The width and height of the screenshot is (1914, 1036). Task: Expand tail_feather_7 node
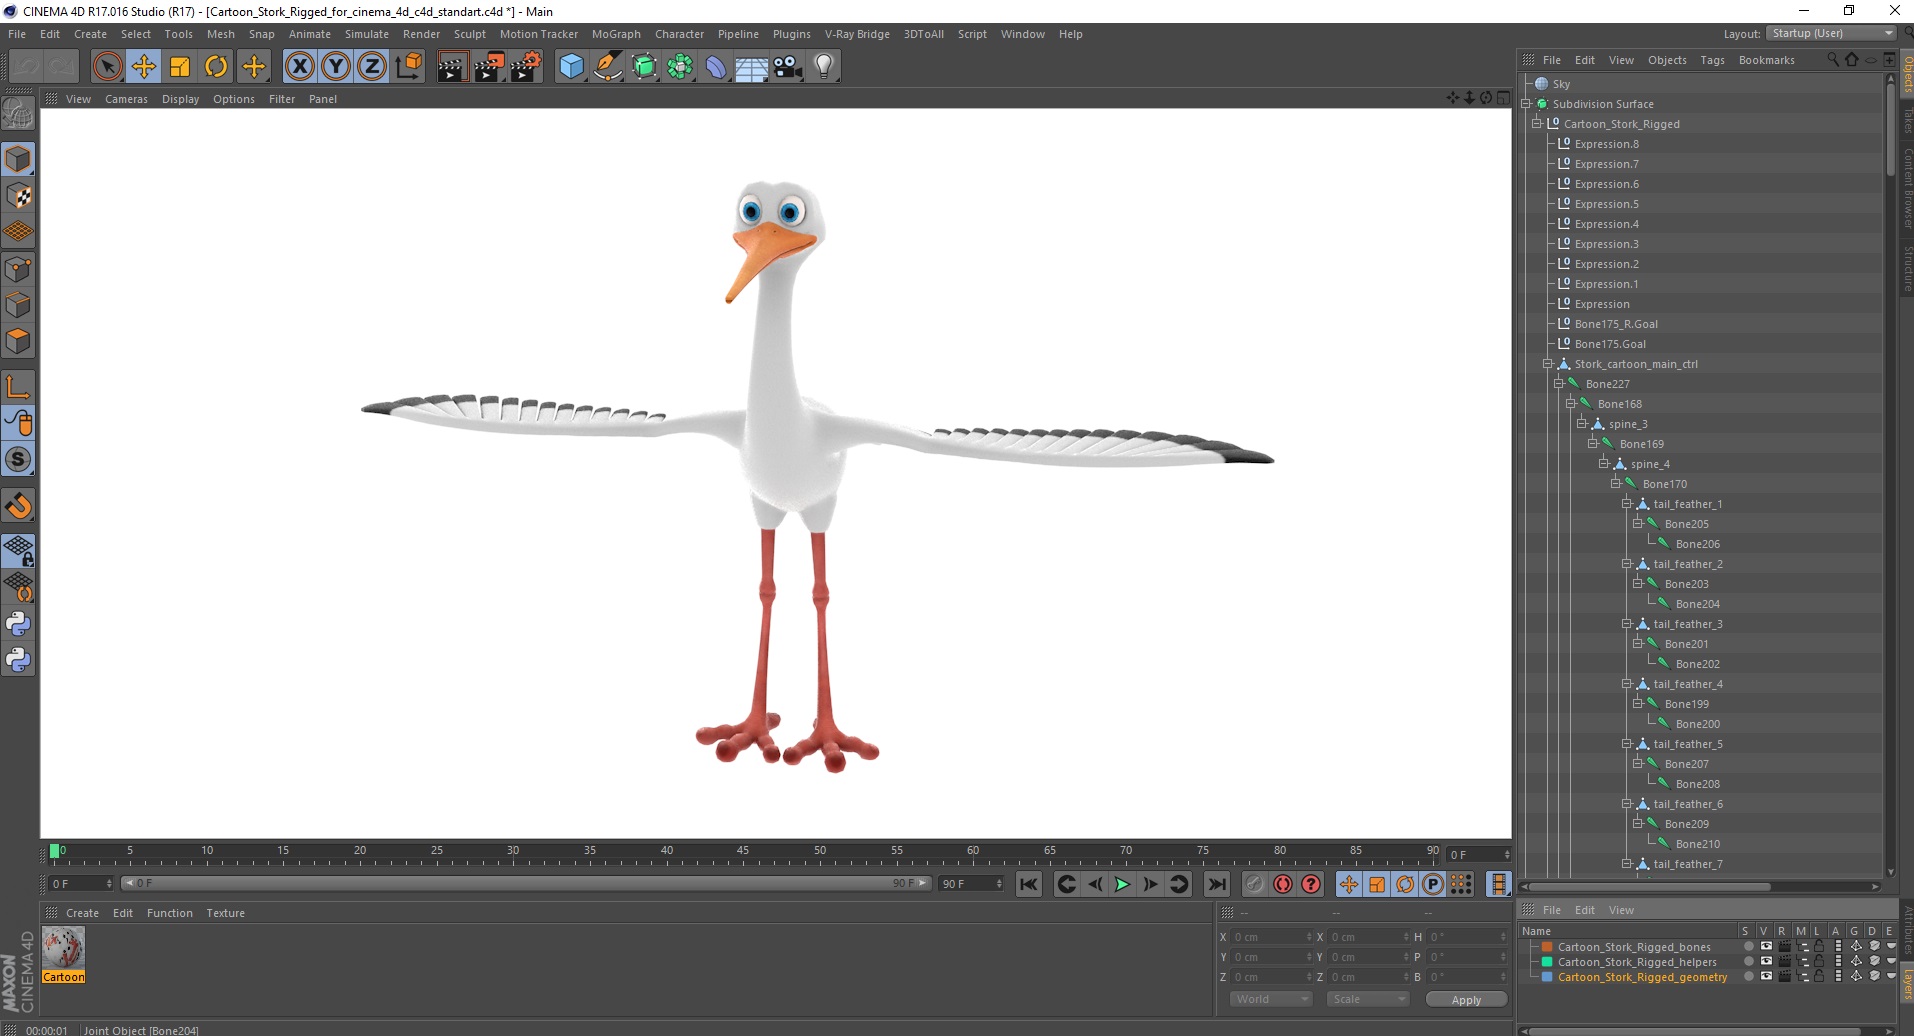pyautogui.click(x=1627, y=864)
